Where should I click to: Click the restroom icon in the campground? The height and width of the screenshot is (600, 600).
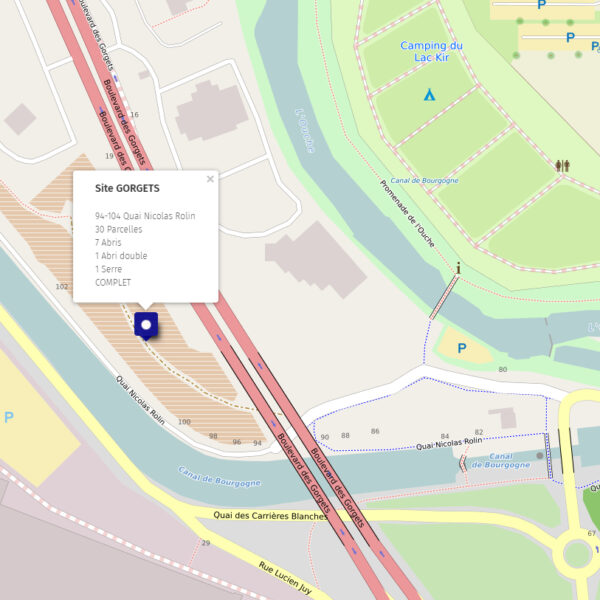tap(562, 166)
